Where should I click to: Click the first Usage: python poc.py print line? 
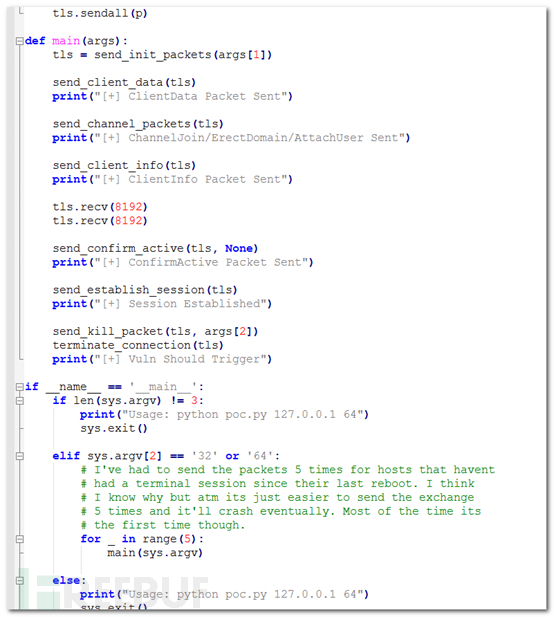coord(224,415)
